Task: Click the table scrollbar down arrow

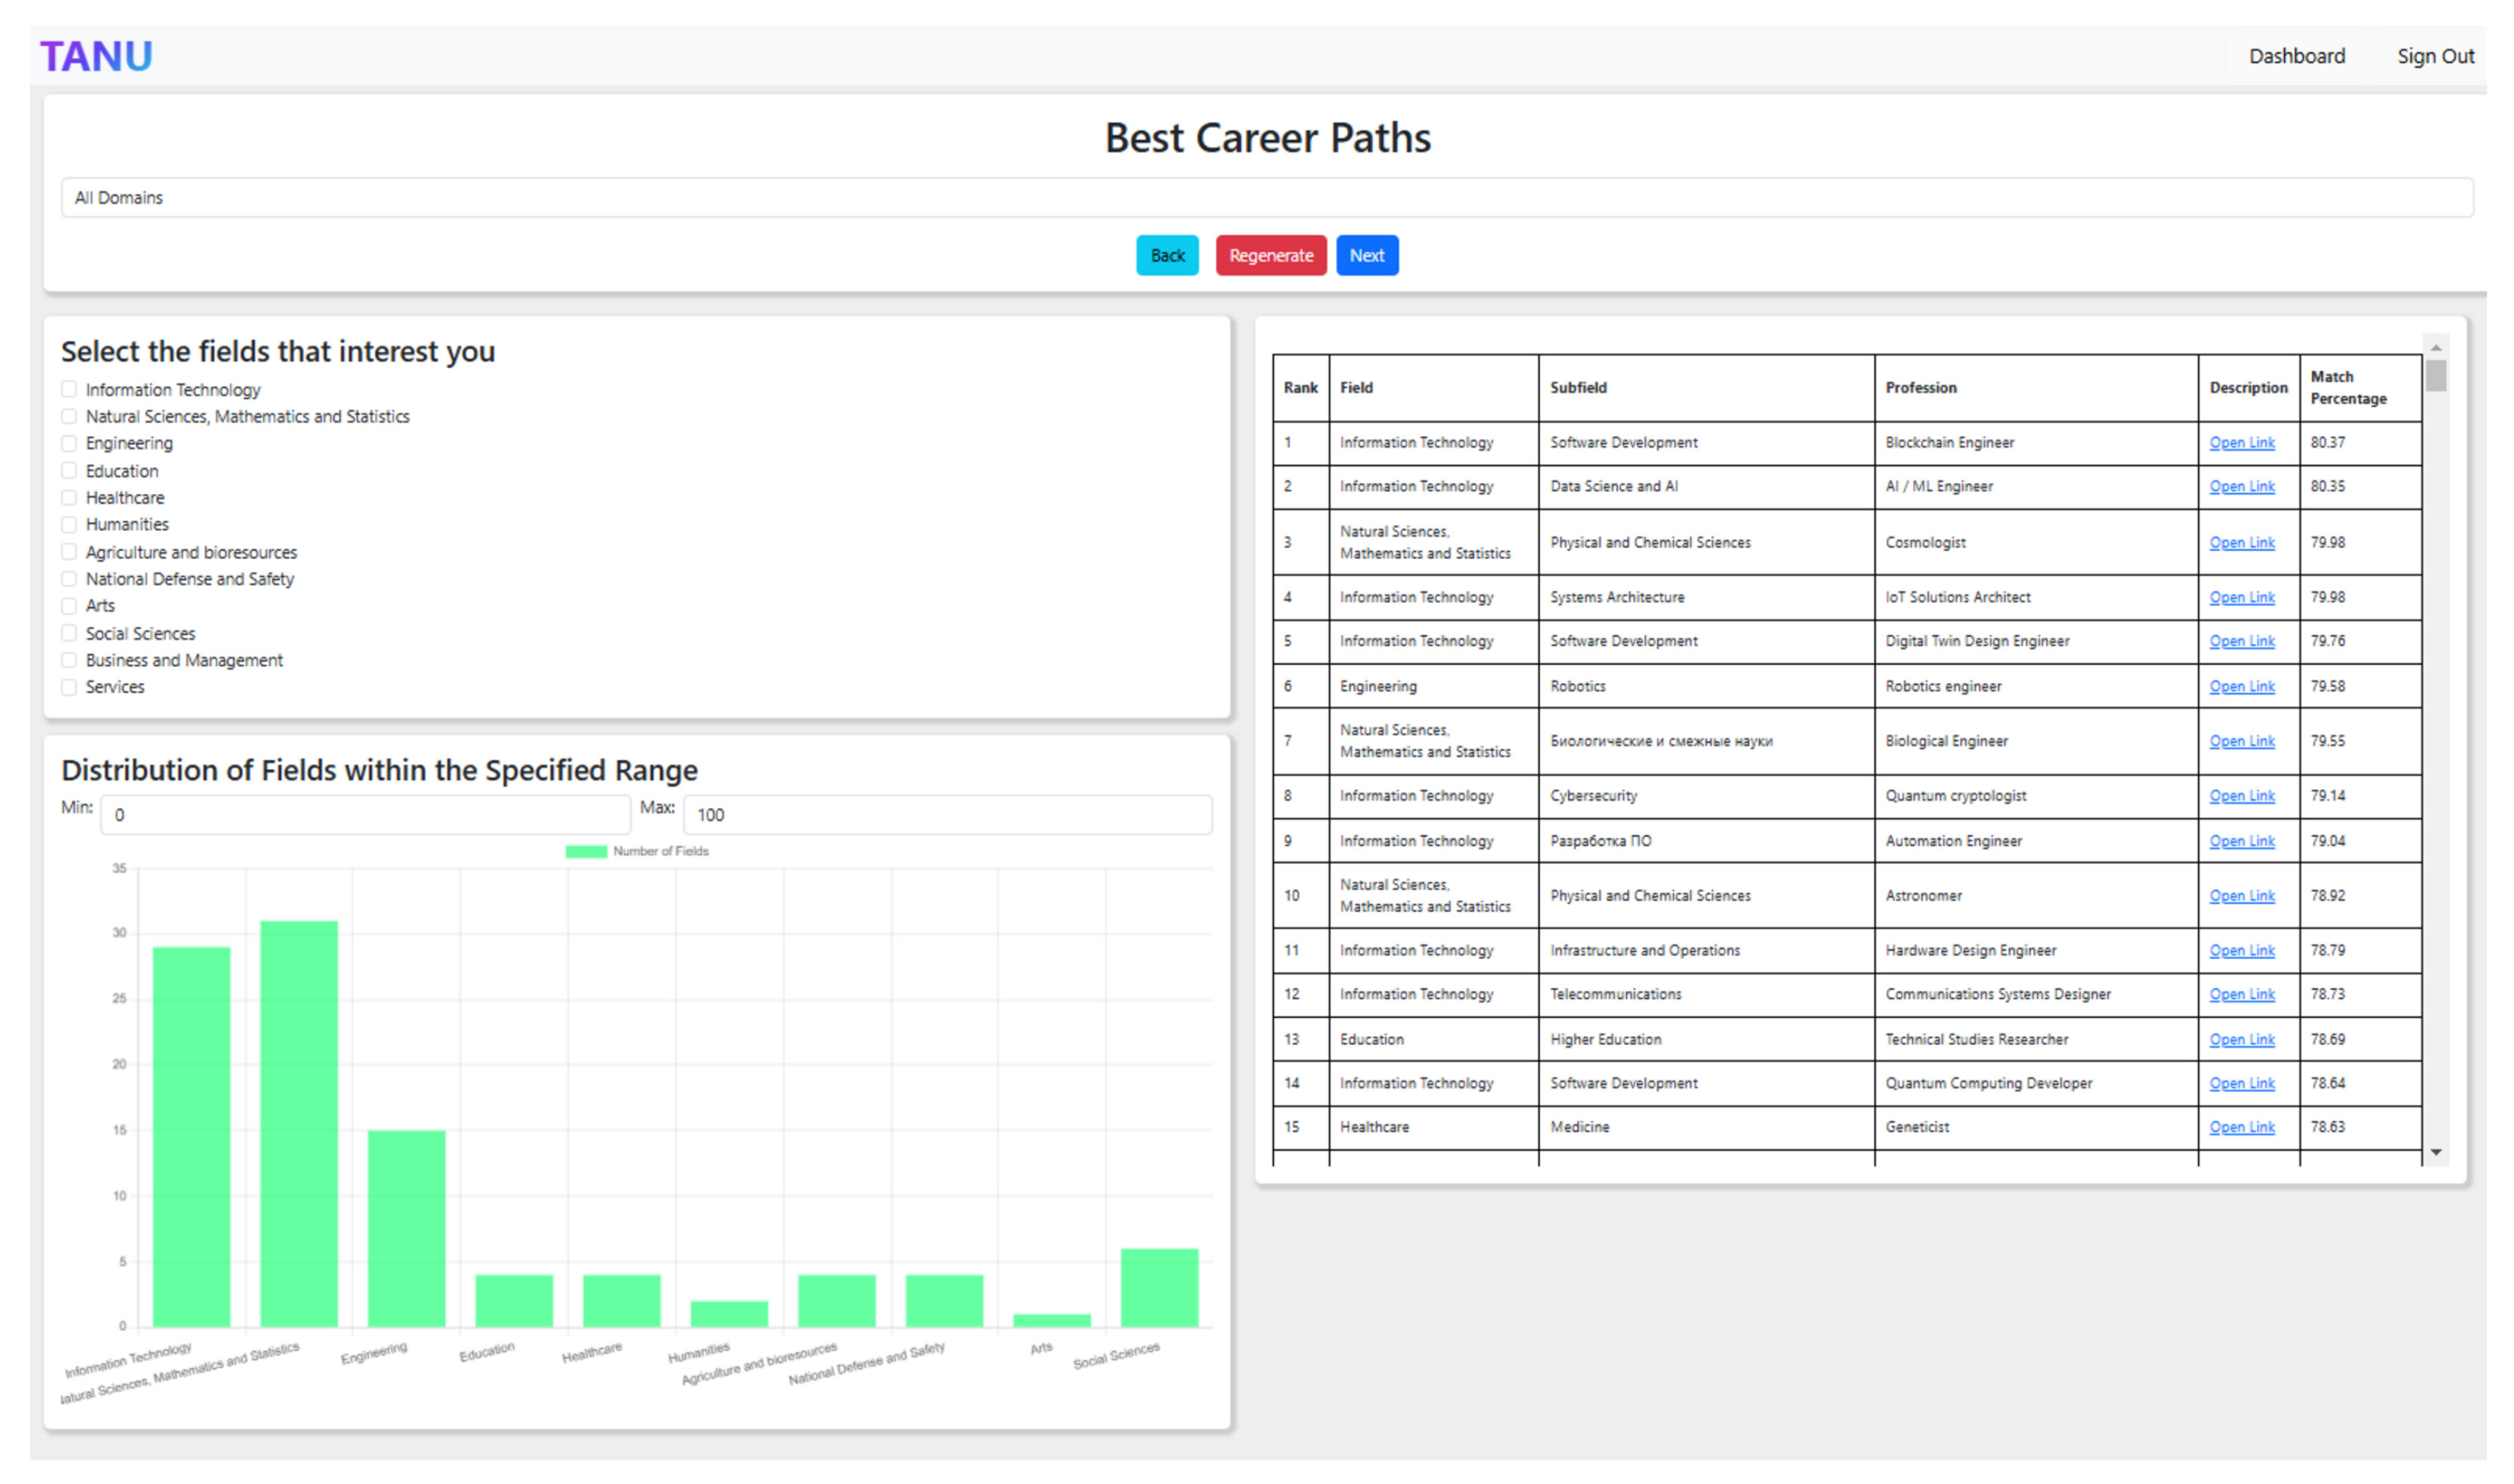Action: pyautogui.click(x=2435, y=1152)
